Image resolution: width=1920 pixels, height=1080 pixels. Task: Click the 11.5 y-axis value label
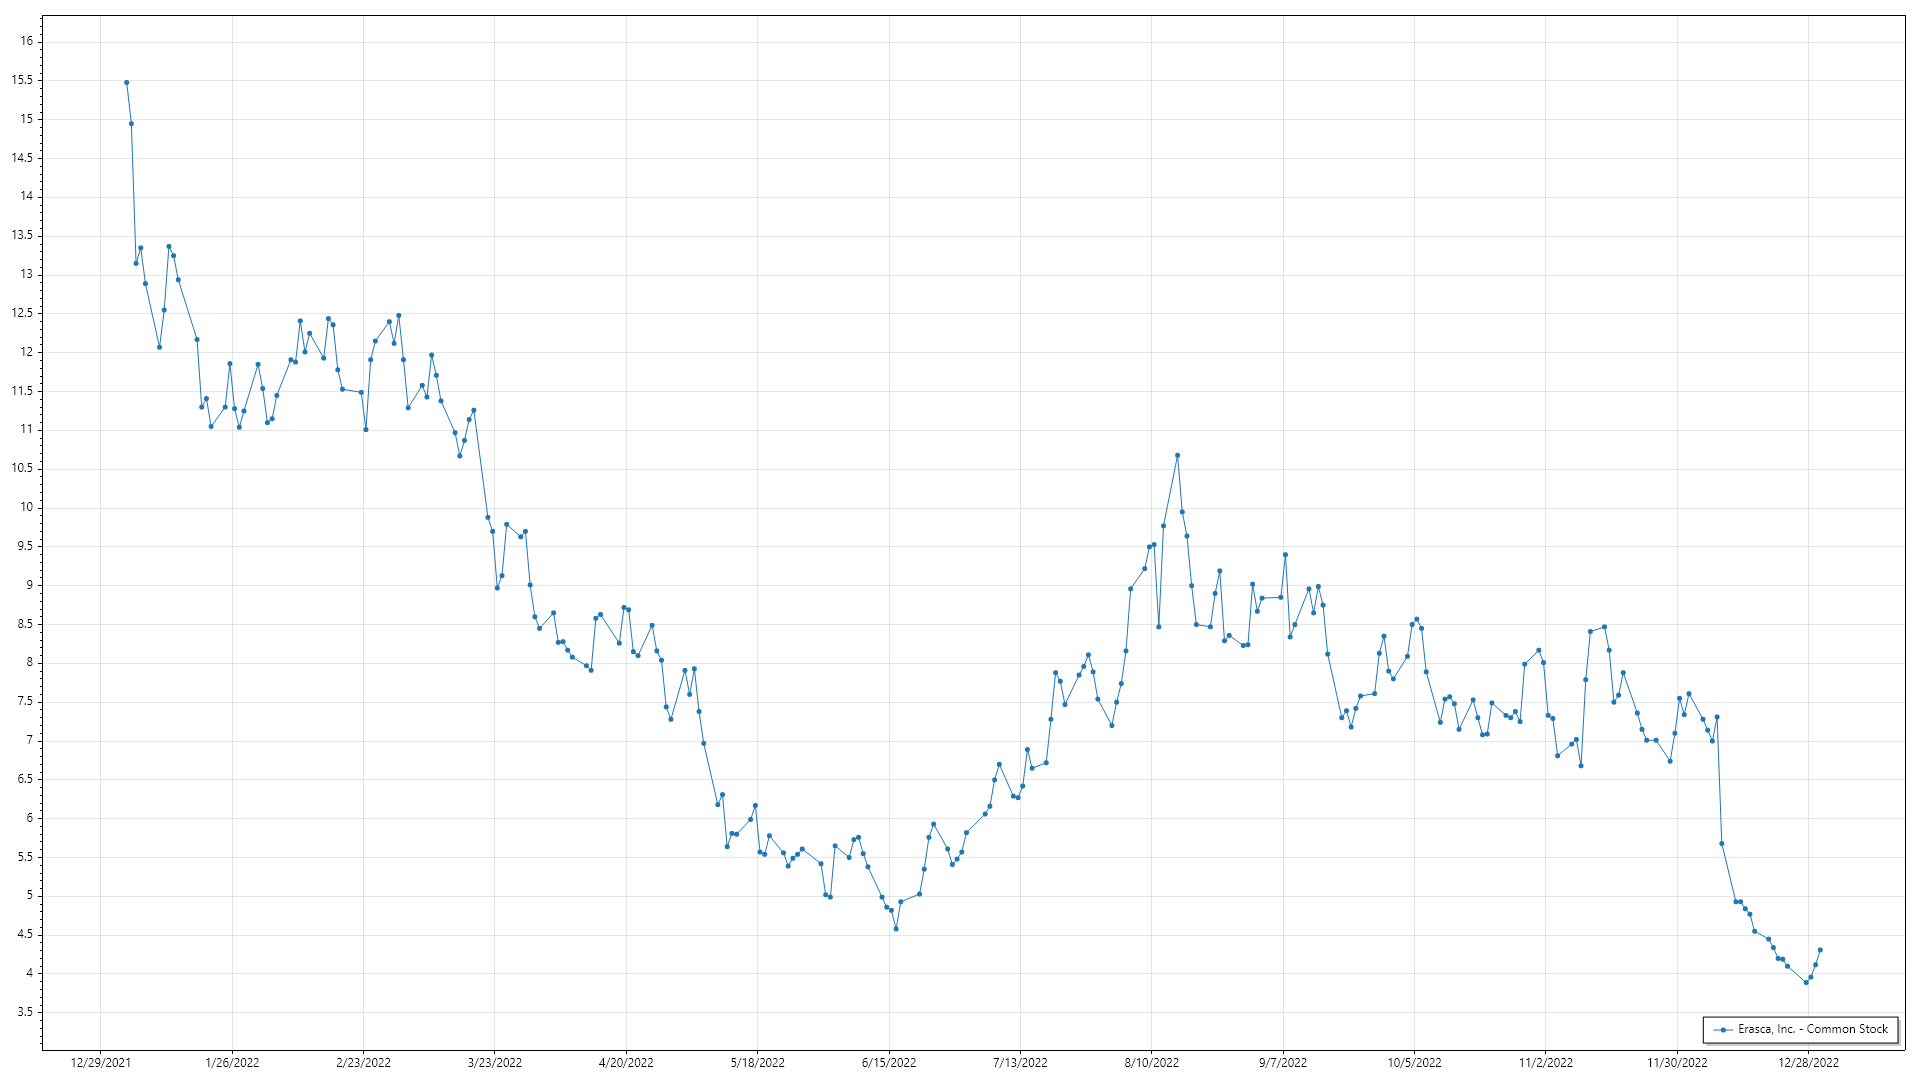(x=22, y=391)
